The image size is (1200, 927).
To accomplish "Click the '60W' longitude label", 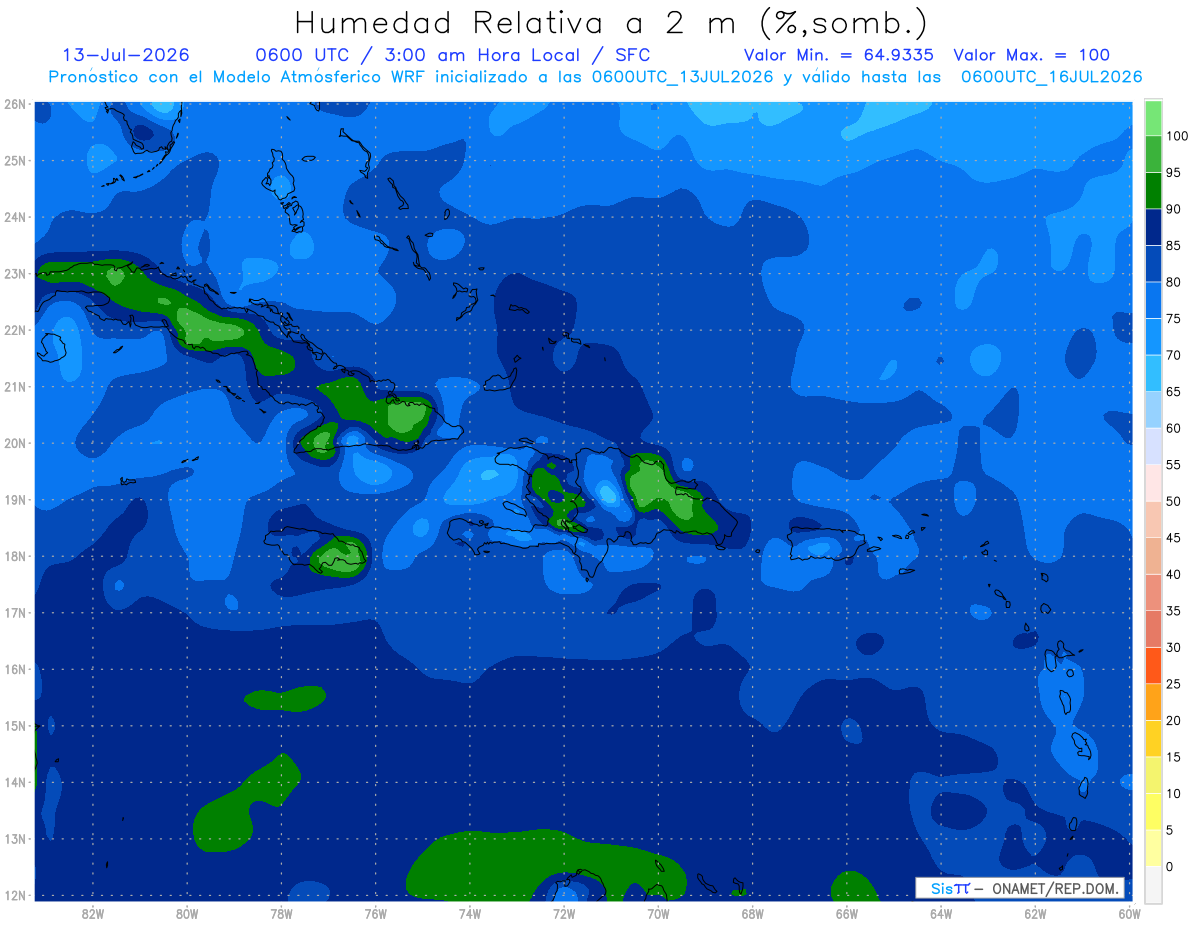I will click(1130, 913).
